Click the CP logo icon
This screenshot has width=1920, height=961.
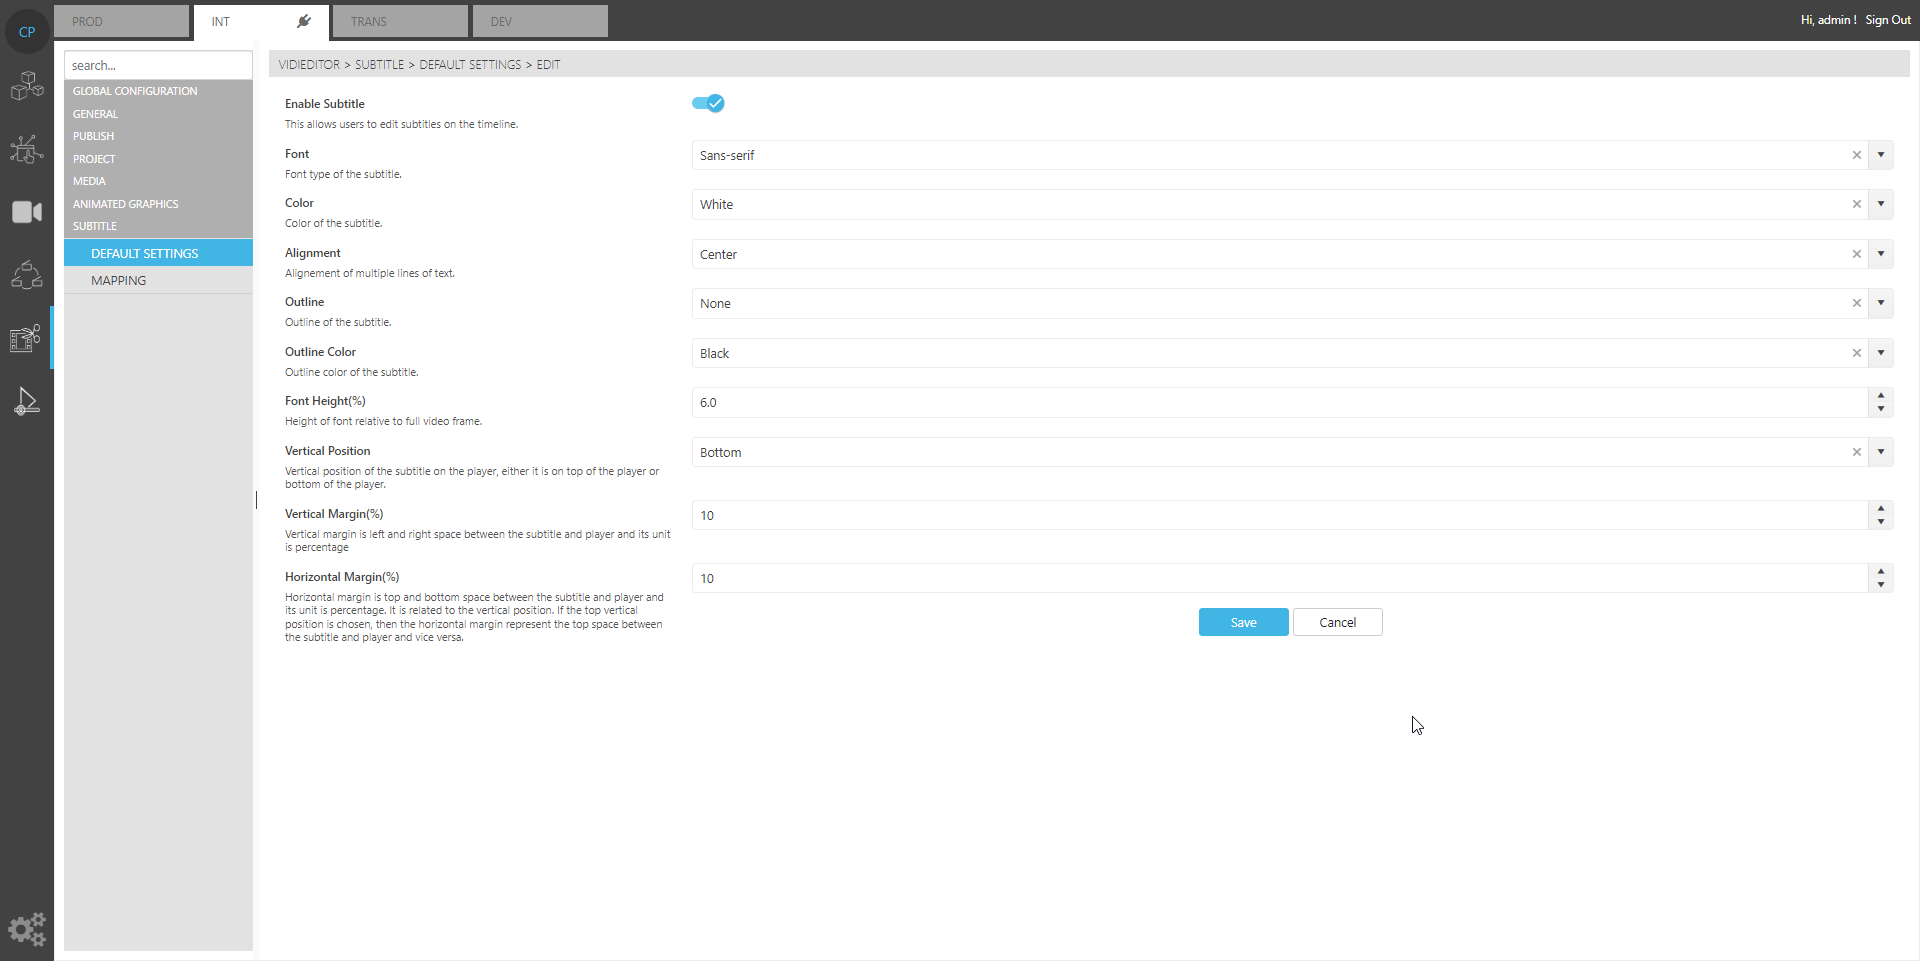coord(27,32)
